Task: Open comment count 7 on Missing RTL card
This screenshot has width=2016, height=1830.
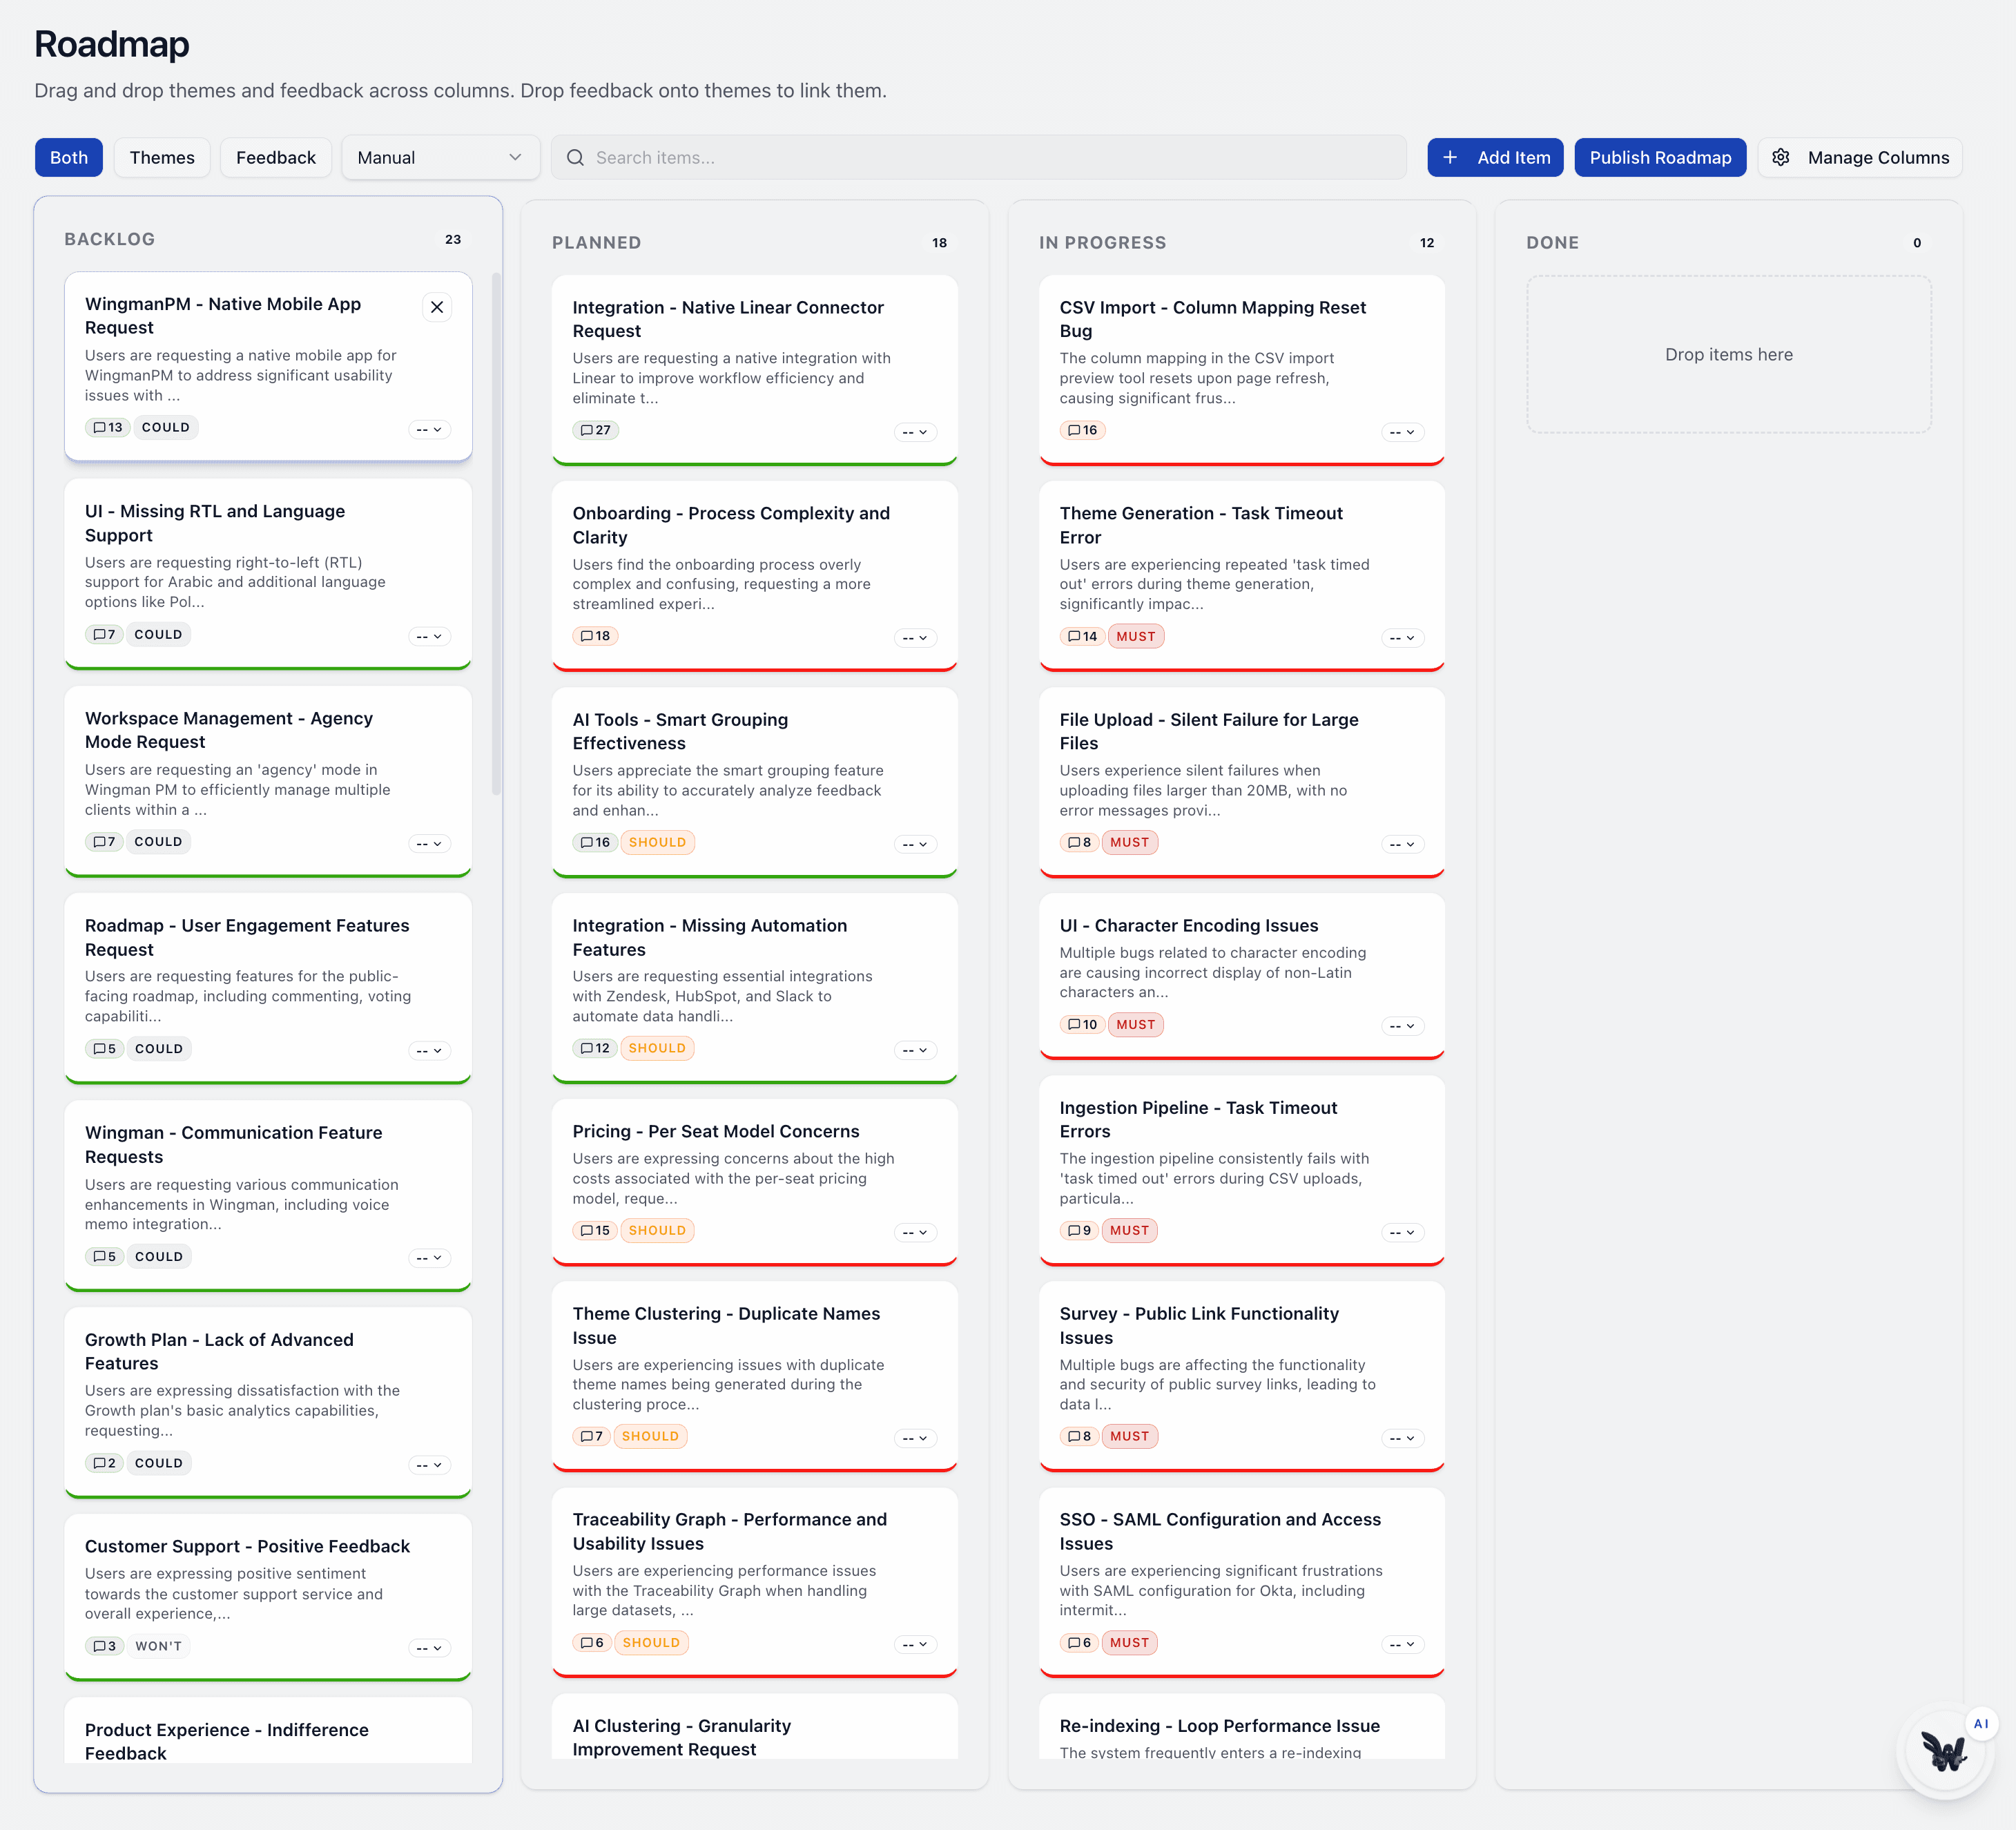Action: 105,635
